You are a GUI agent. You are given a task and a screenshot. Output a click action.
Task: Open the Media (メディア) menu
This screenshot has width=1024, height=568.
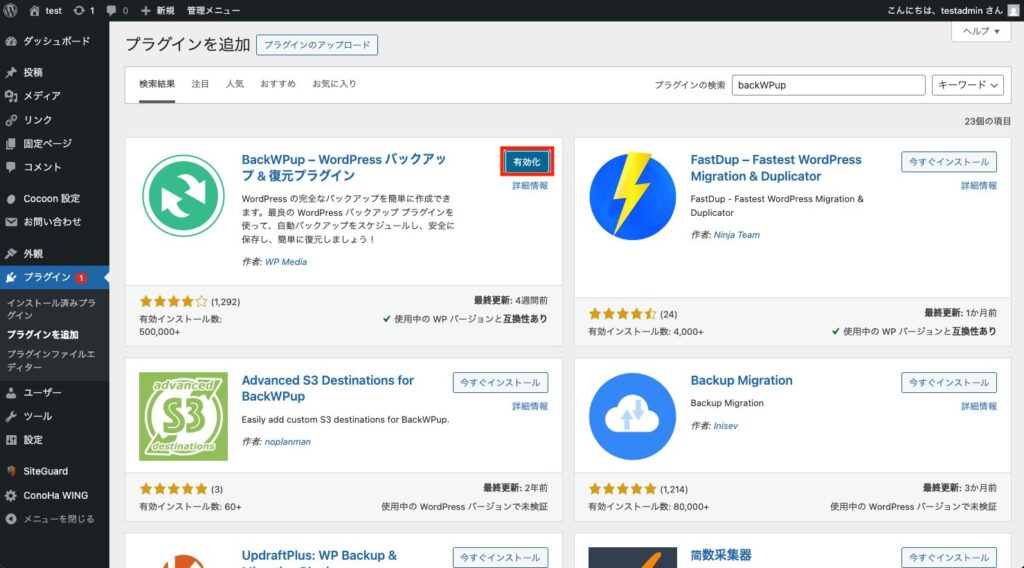coord(55,96)
